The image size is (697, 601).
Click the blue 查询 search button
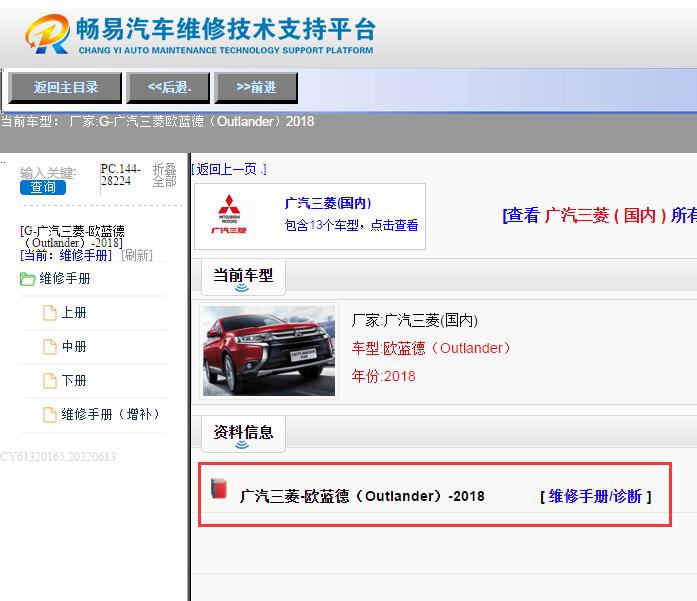[x=43, y=187]
